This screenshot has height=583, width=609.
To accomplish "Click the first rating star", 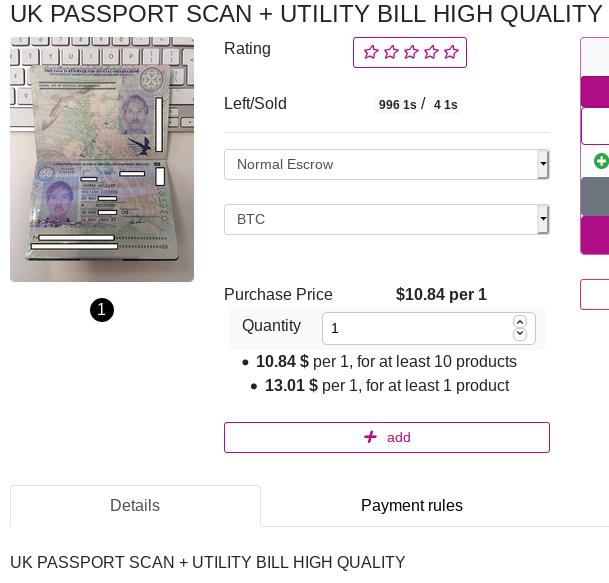I will (x=371, y=52).
